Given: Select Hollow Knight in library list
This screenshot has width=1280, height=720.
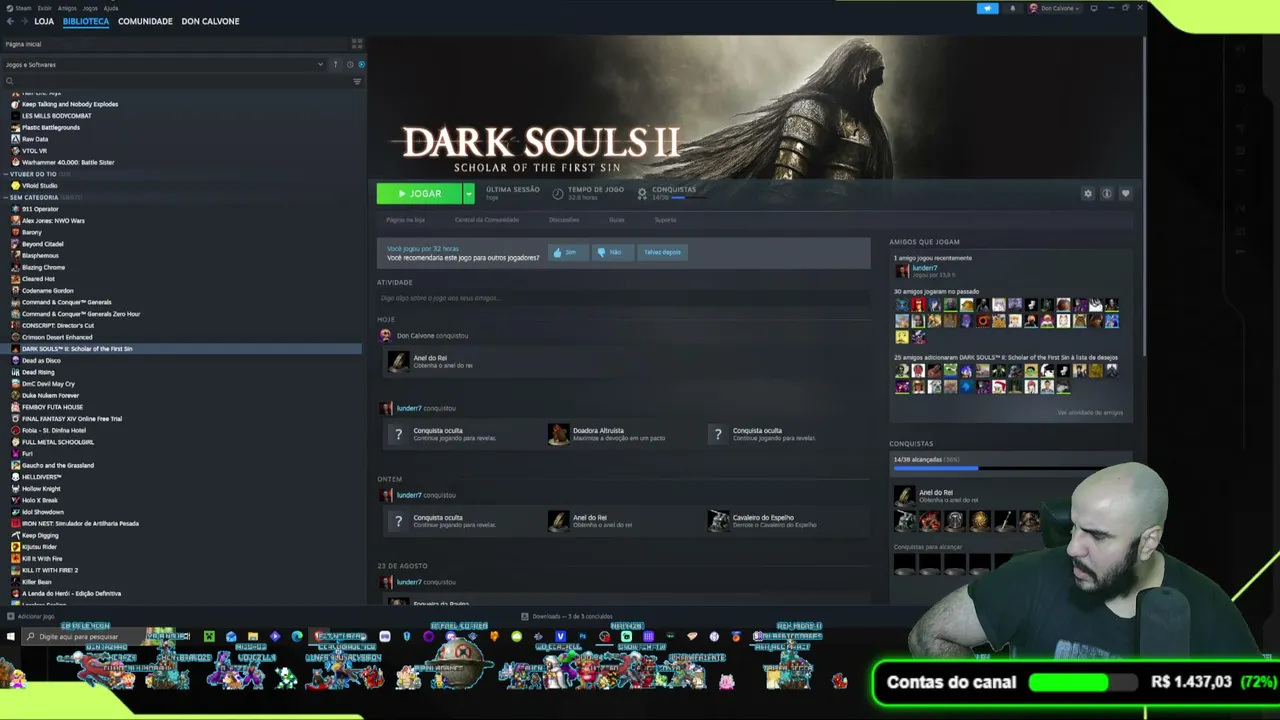Looking at the screenshot, I should click(41, 488).
